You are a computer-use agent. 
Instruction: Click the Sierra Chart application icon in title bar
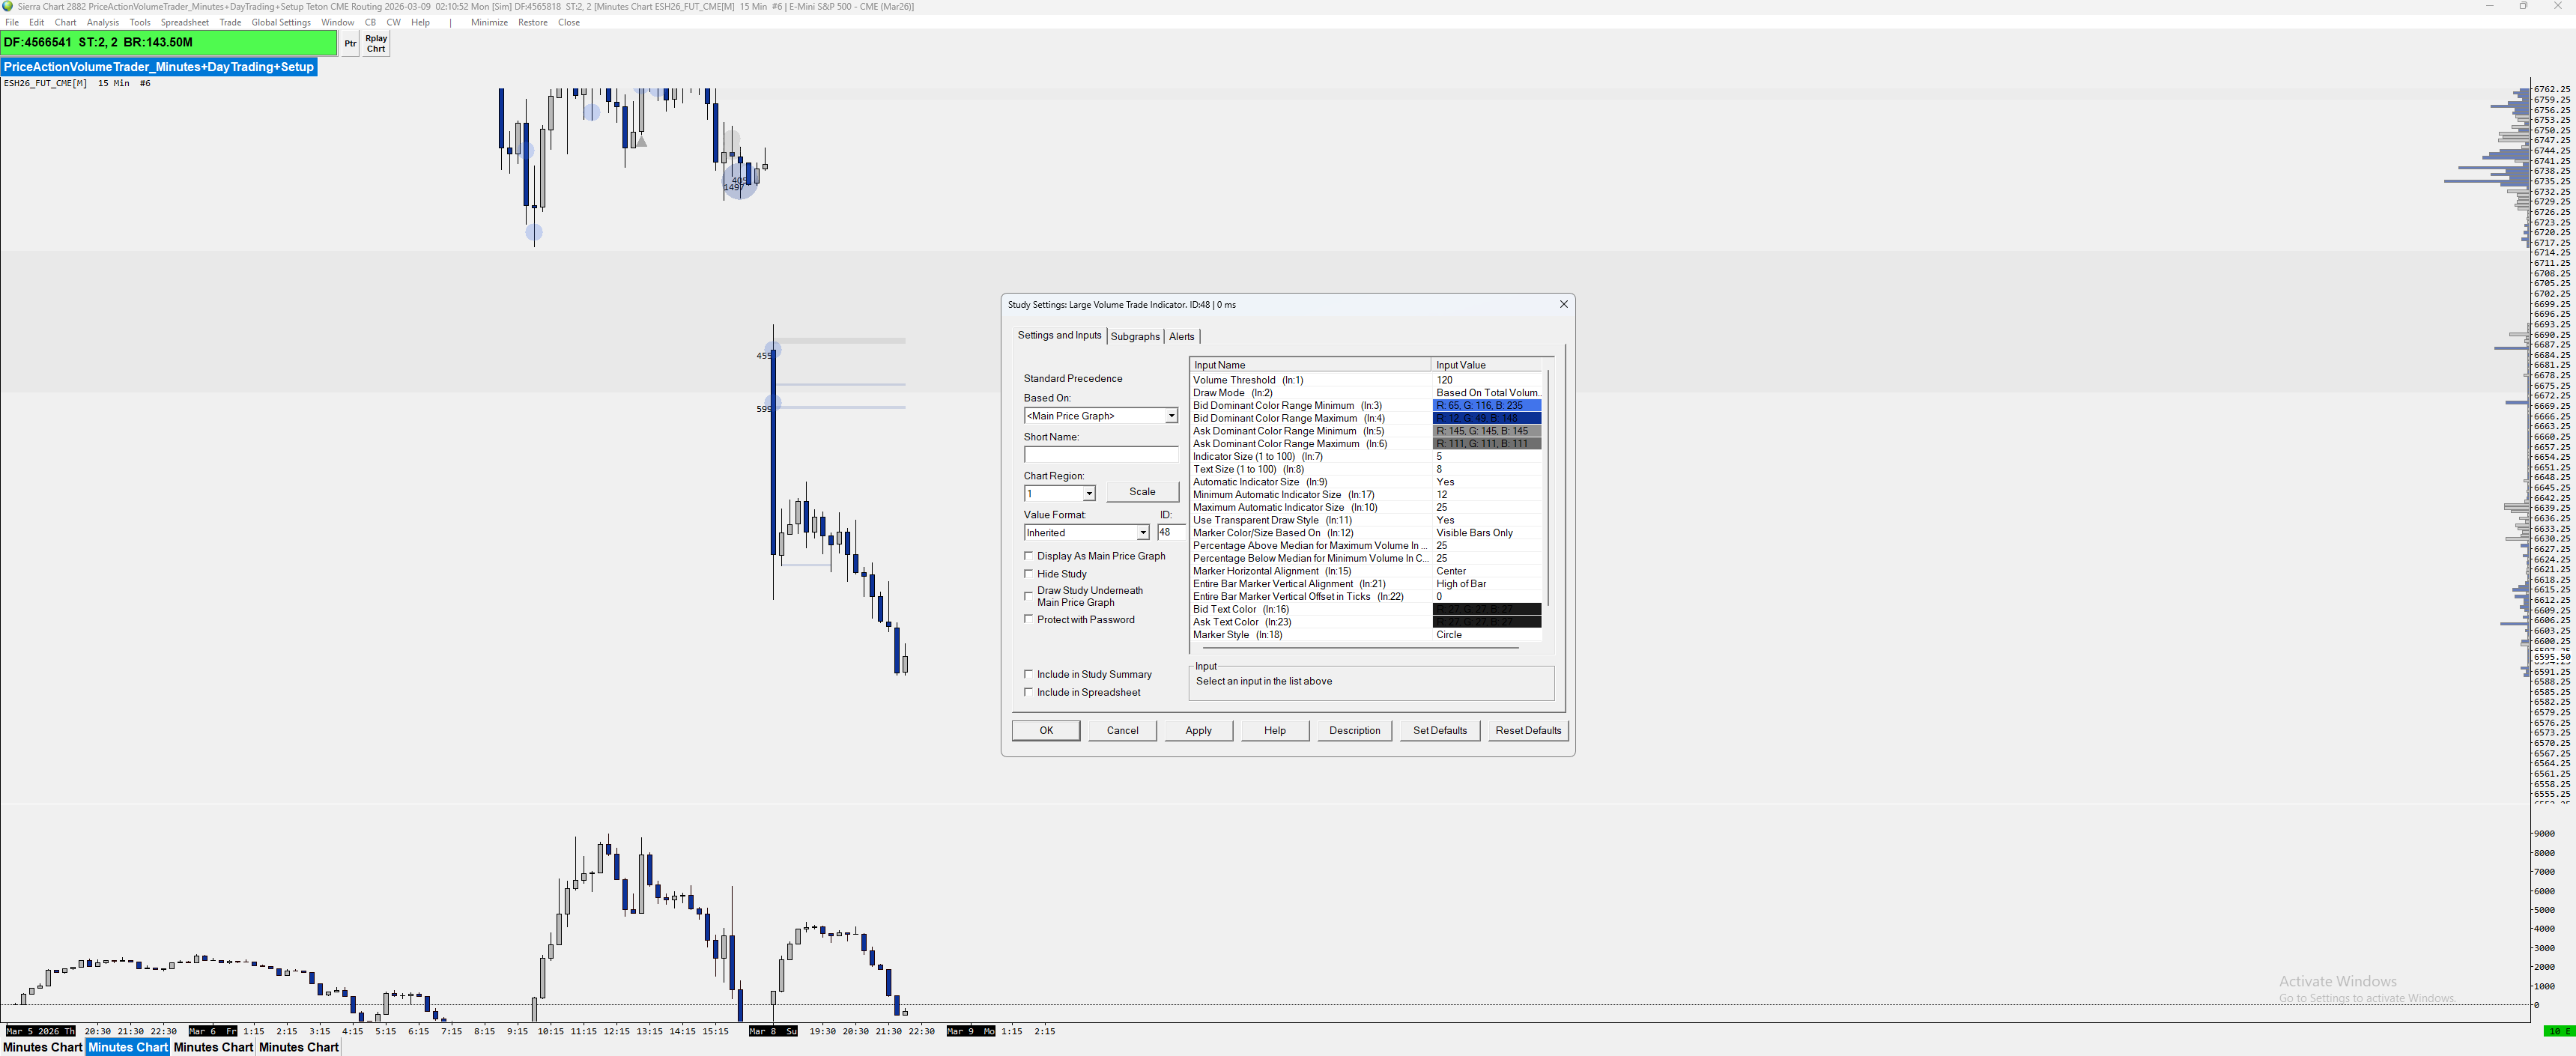8,6
